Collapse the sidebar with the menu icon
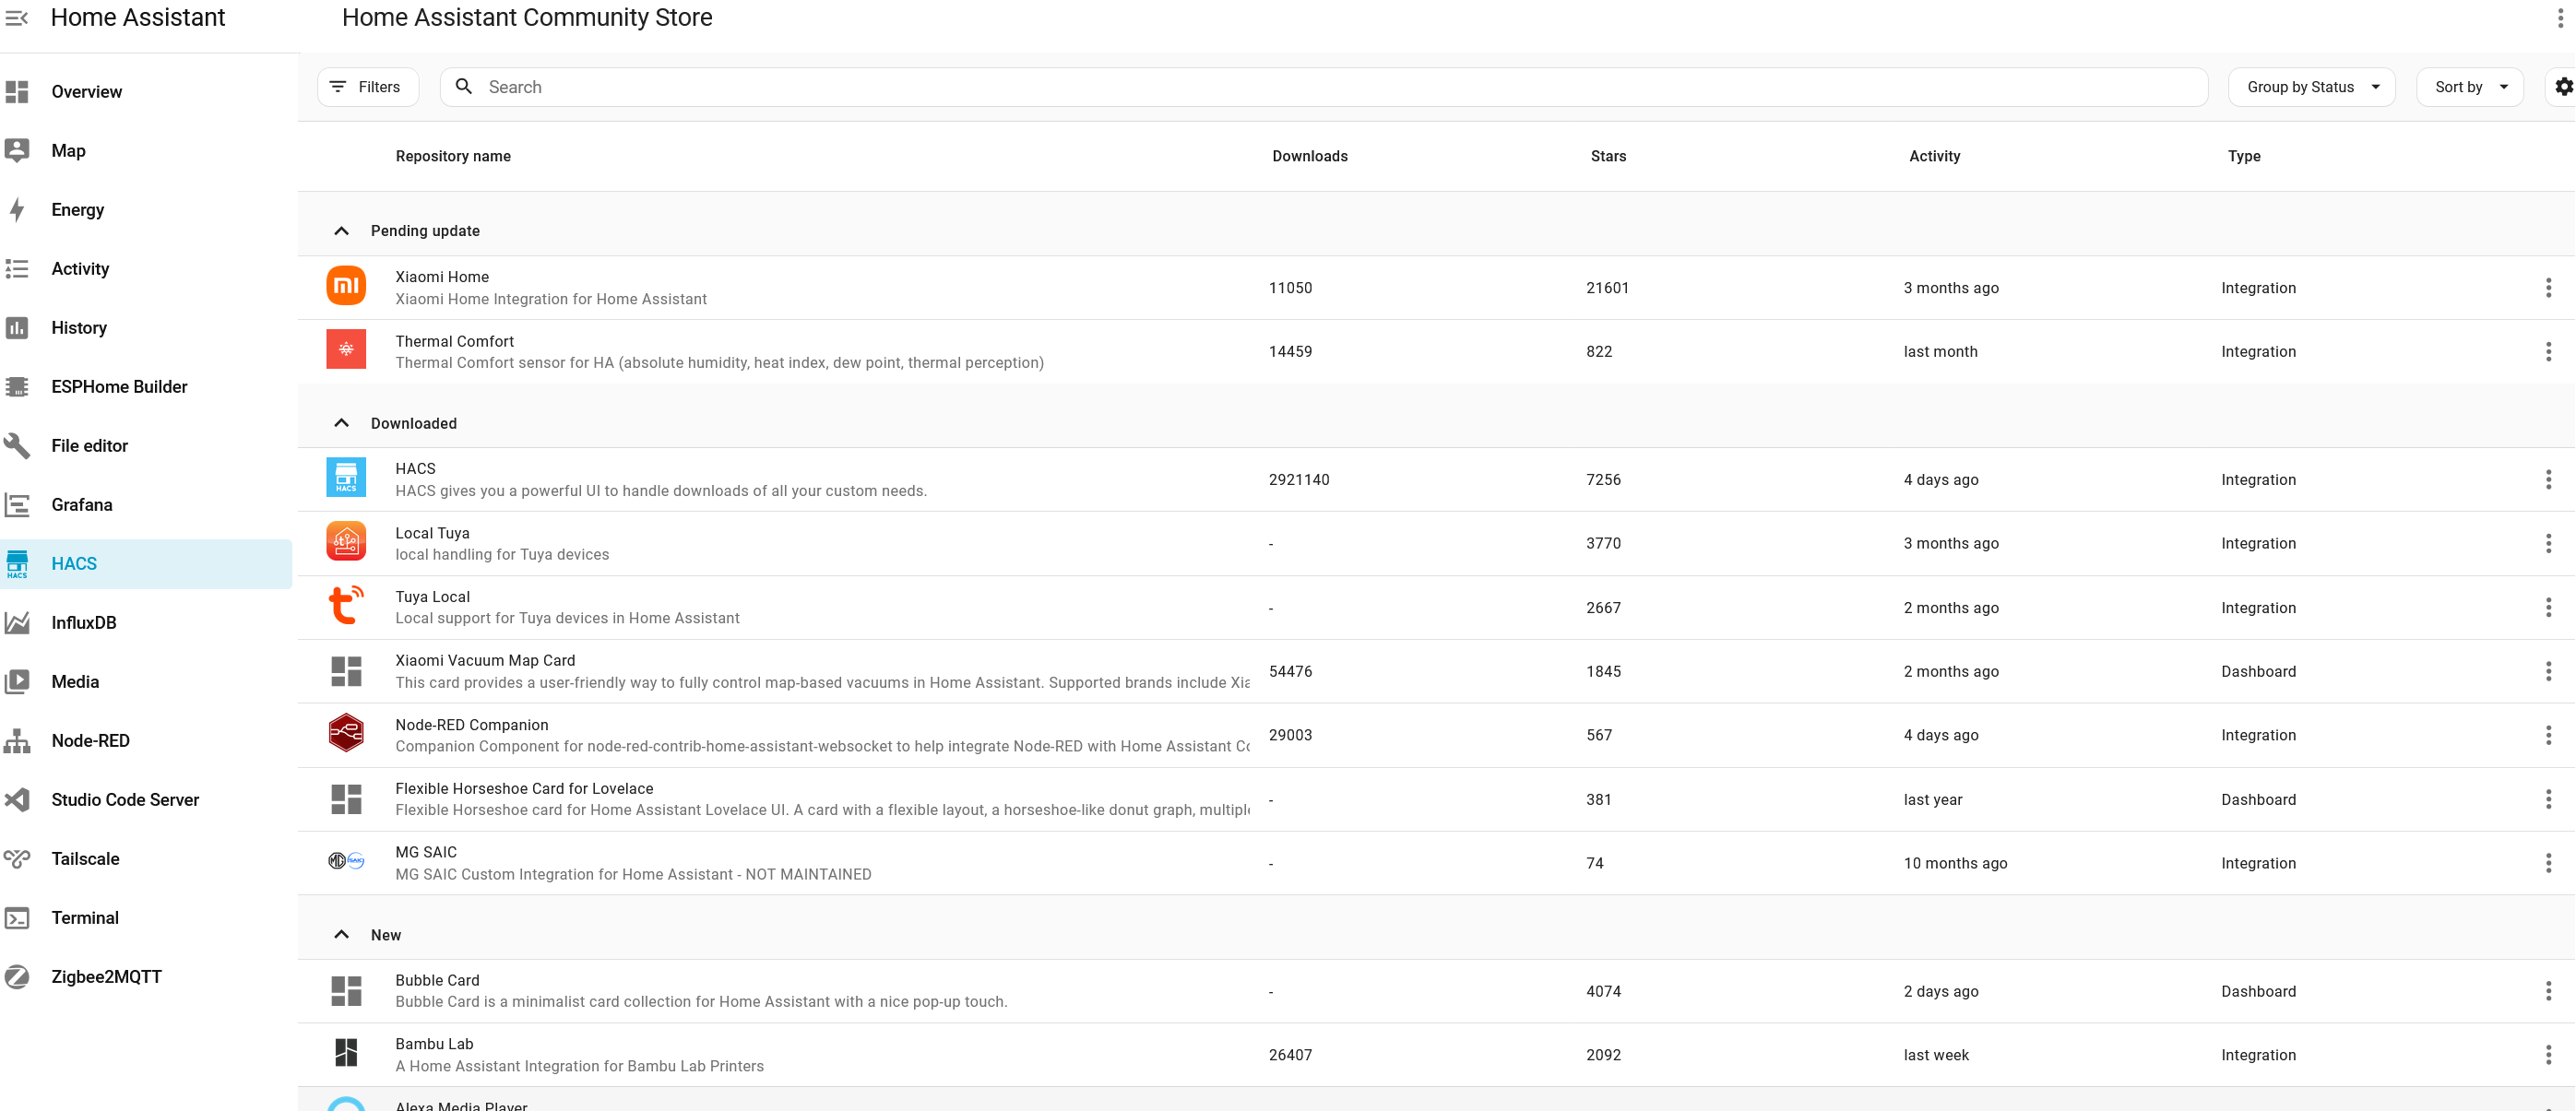Image resolution: width=2576 pixels, height=1111 pixels. tap(17, 17)
